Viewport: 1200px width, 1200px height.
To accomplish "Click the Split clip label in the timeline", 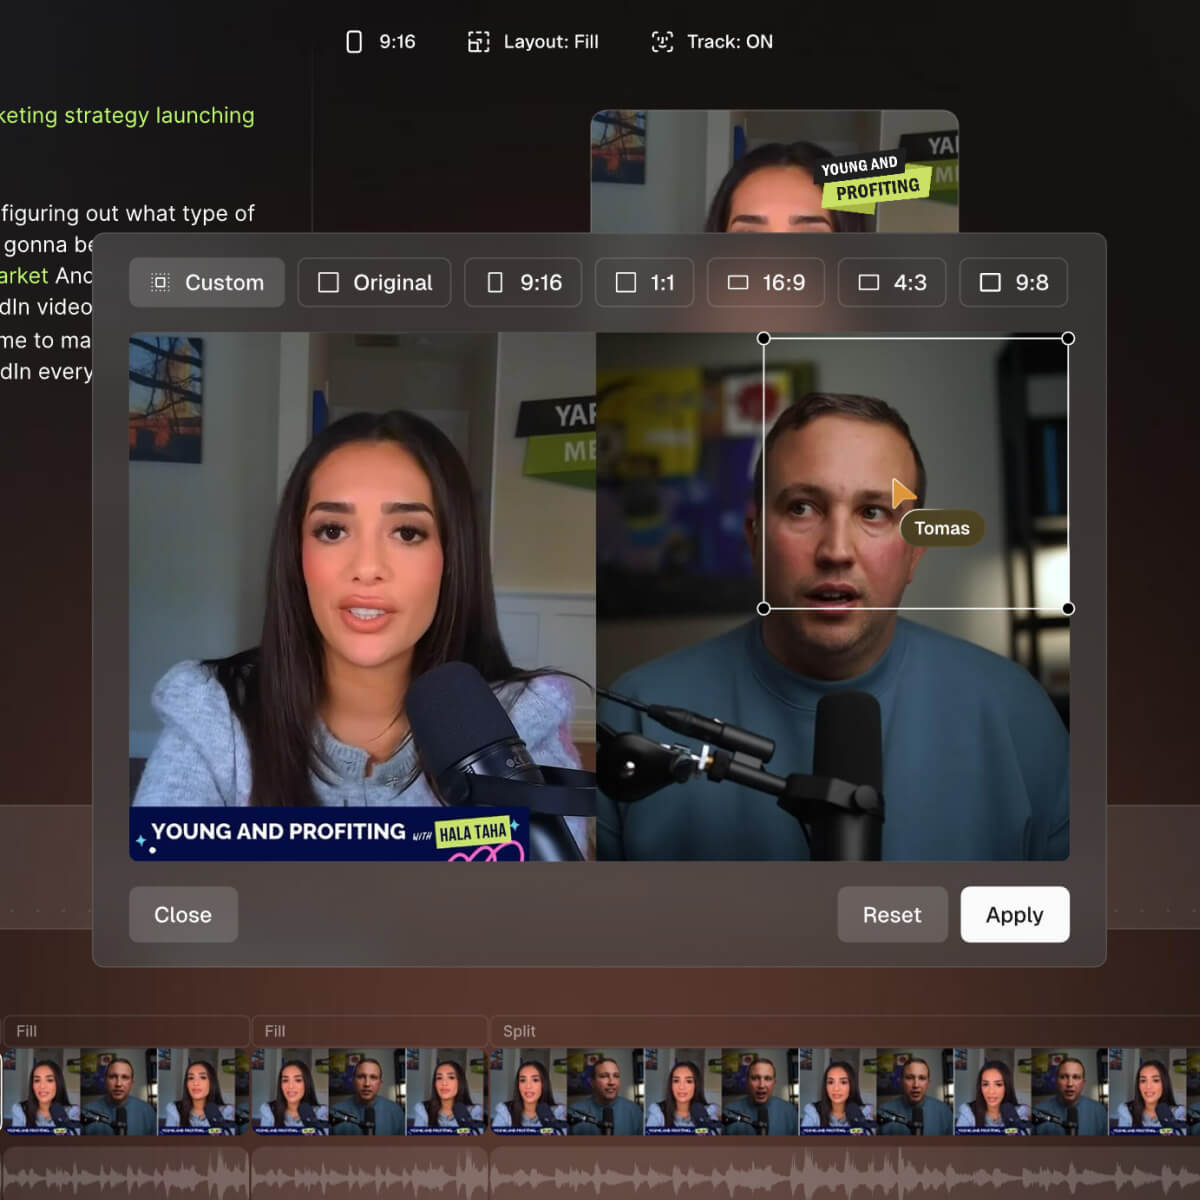I will coord(519,1031).
